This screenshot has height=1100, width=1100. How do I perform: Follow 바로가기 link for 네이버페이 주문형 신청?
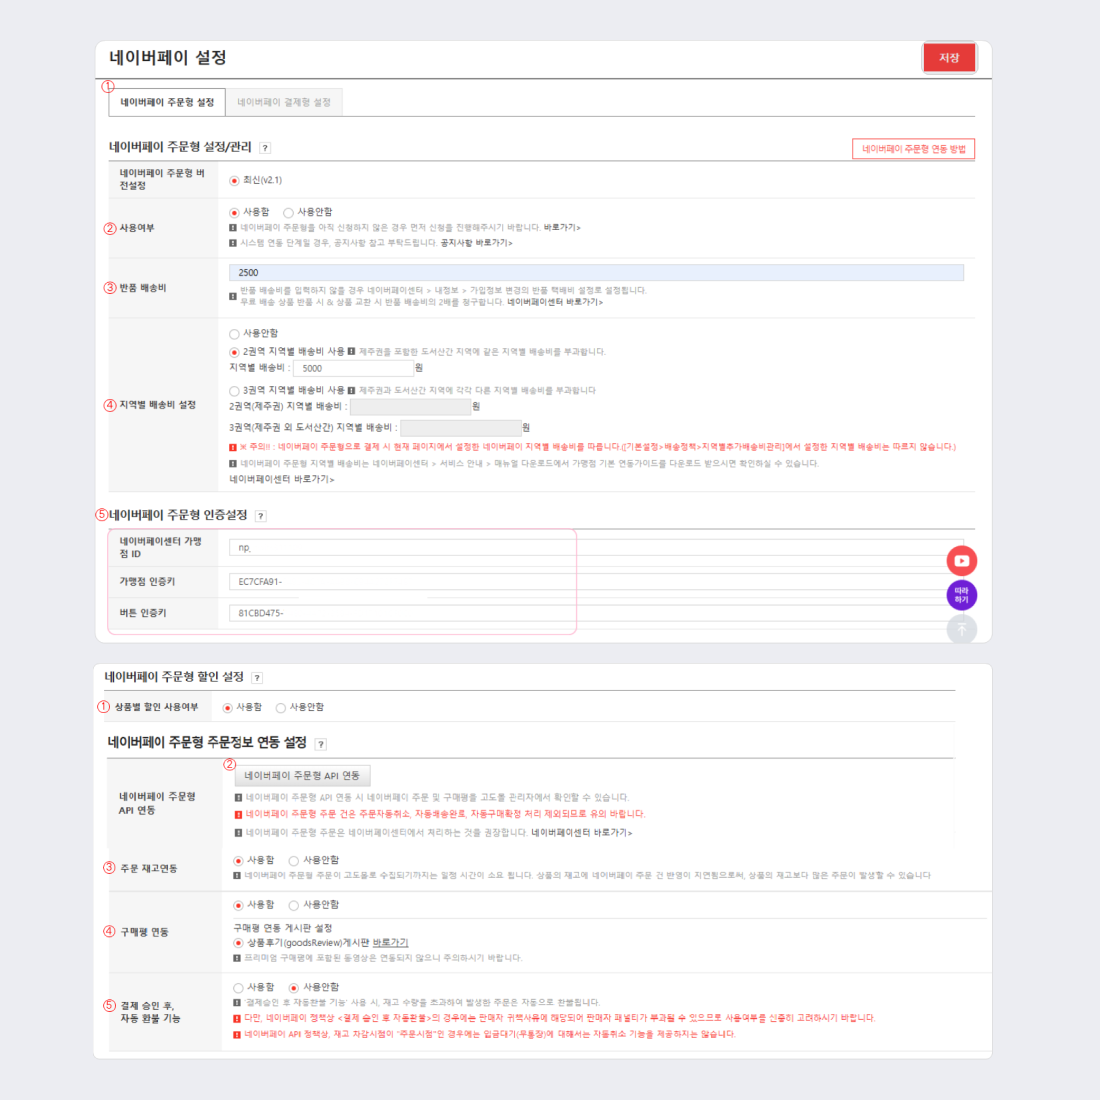(x=562, y=227)
